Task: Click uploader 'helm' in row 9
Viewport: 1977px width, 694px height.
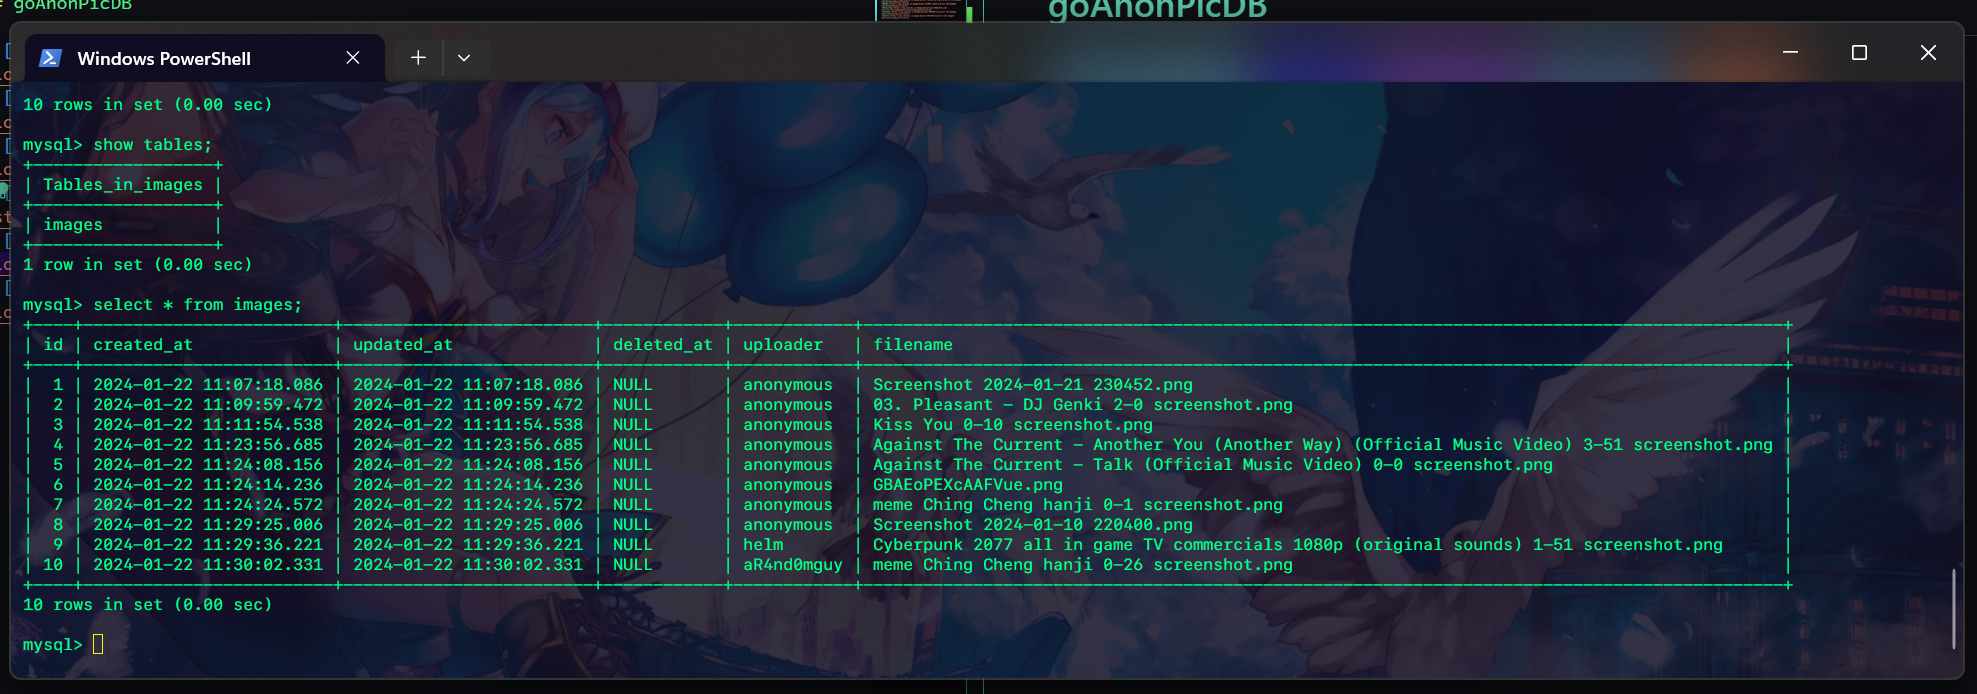Action: [763, 545]
